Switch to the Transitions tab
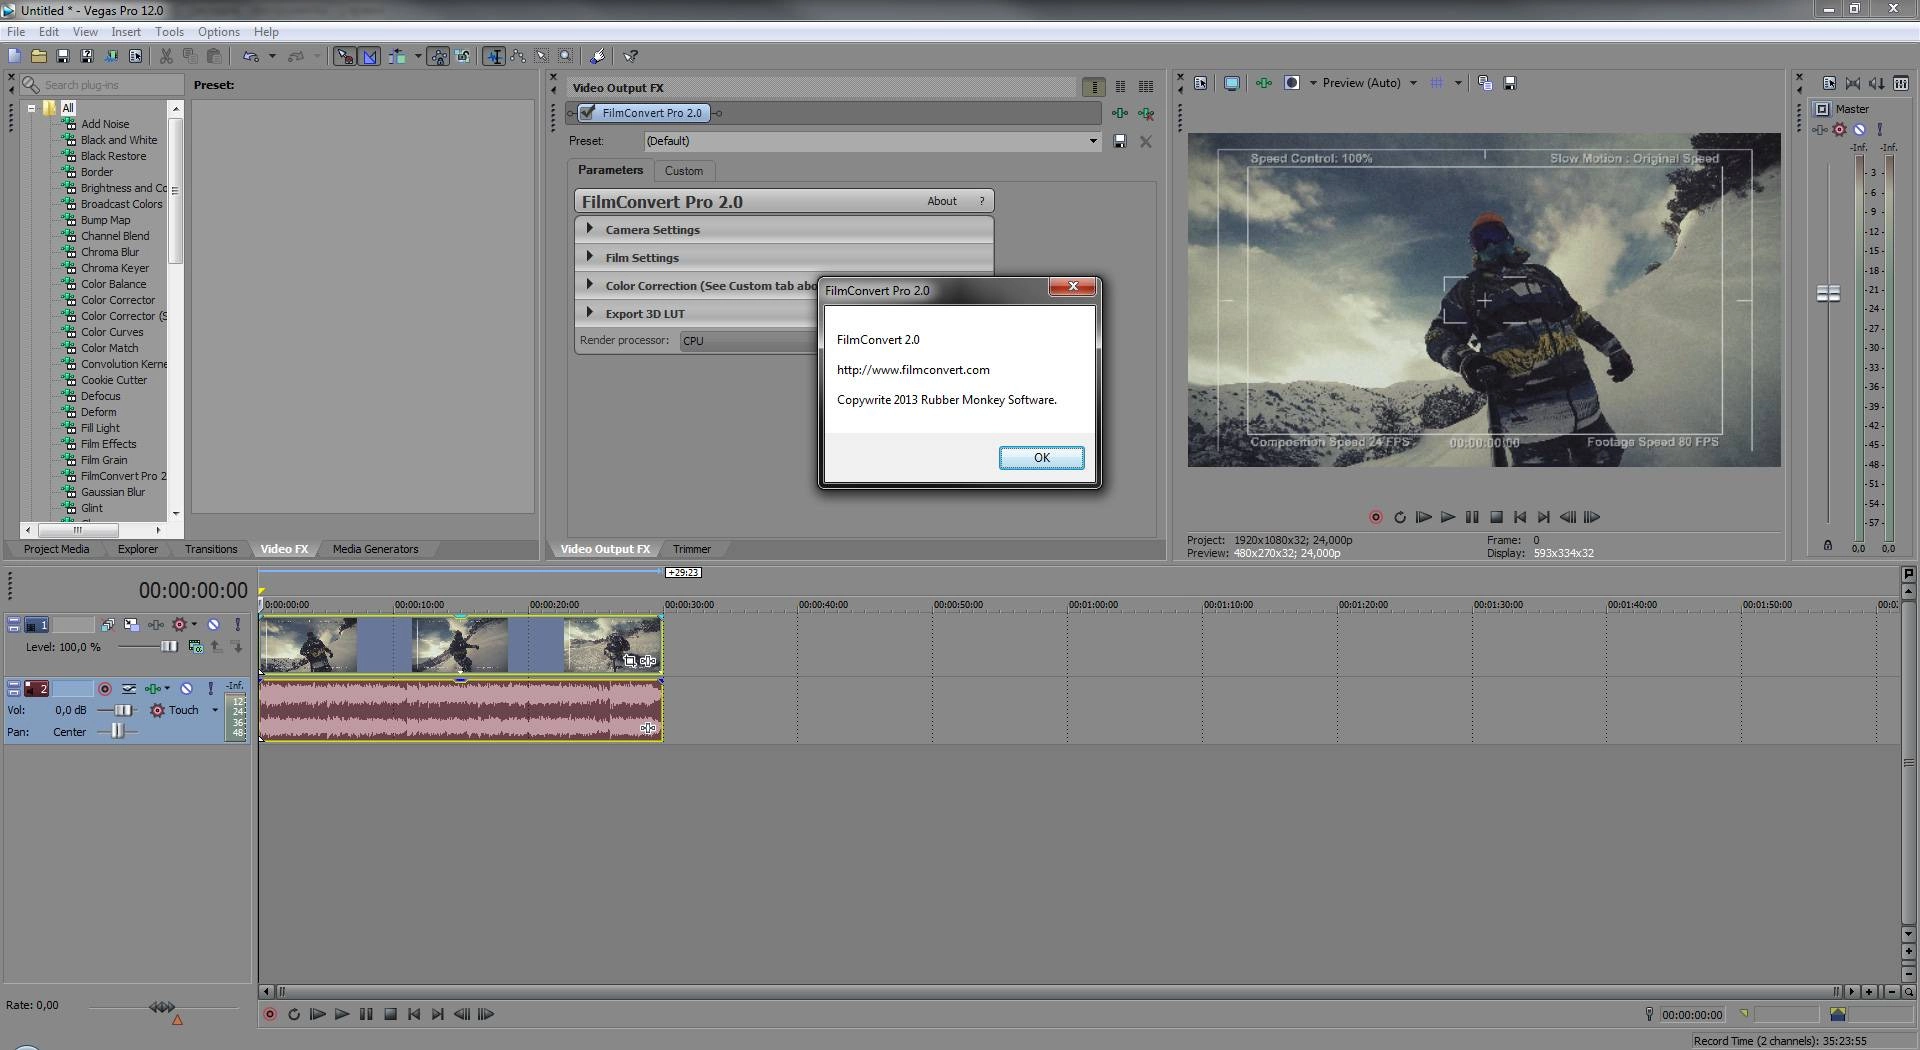Screen dimensions: 1920x1050 coord(211,549)
